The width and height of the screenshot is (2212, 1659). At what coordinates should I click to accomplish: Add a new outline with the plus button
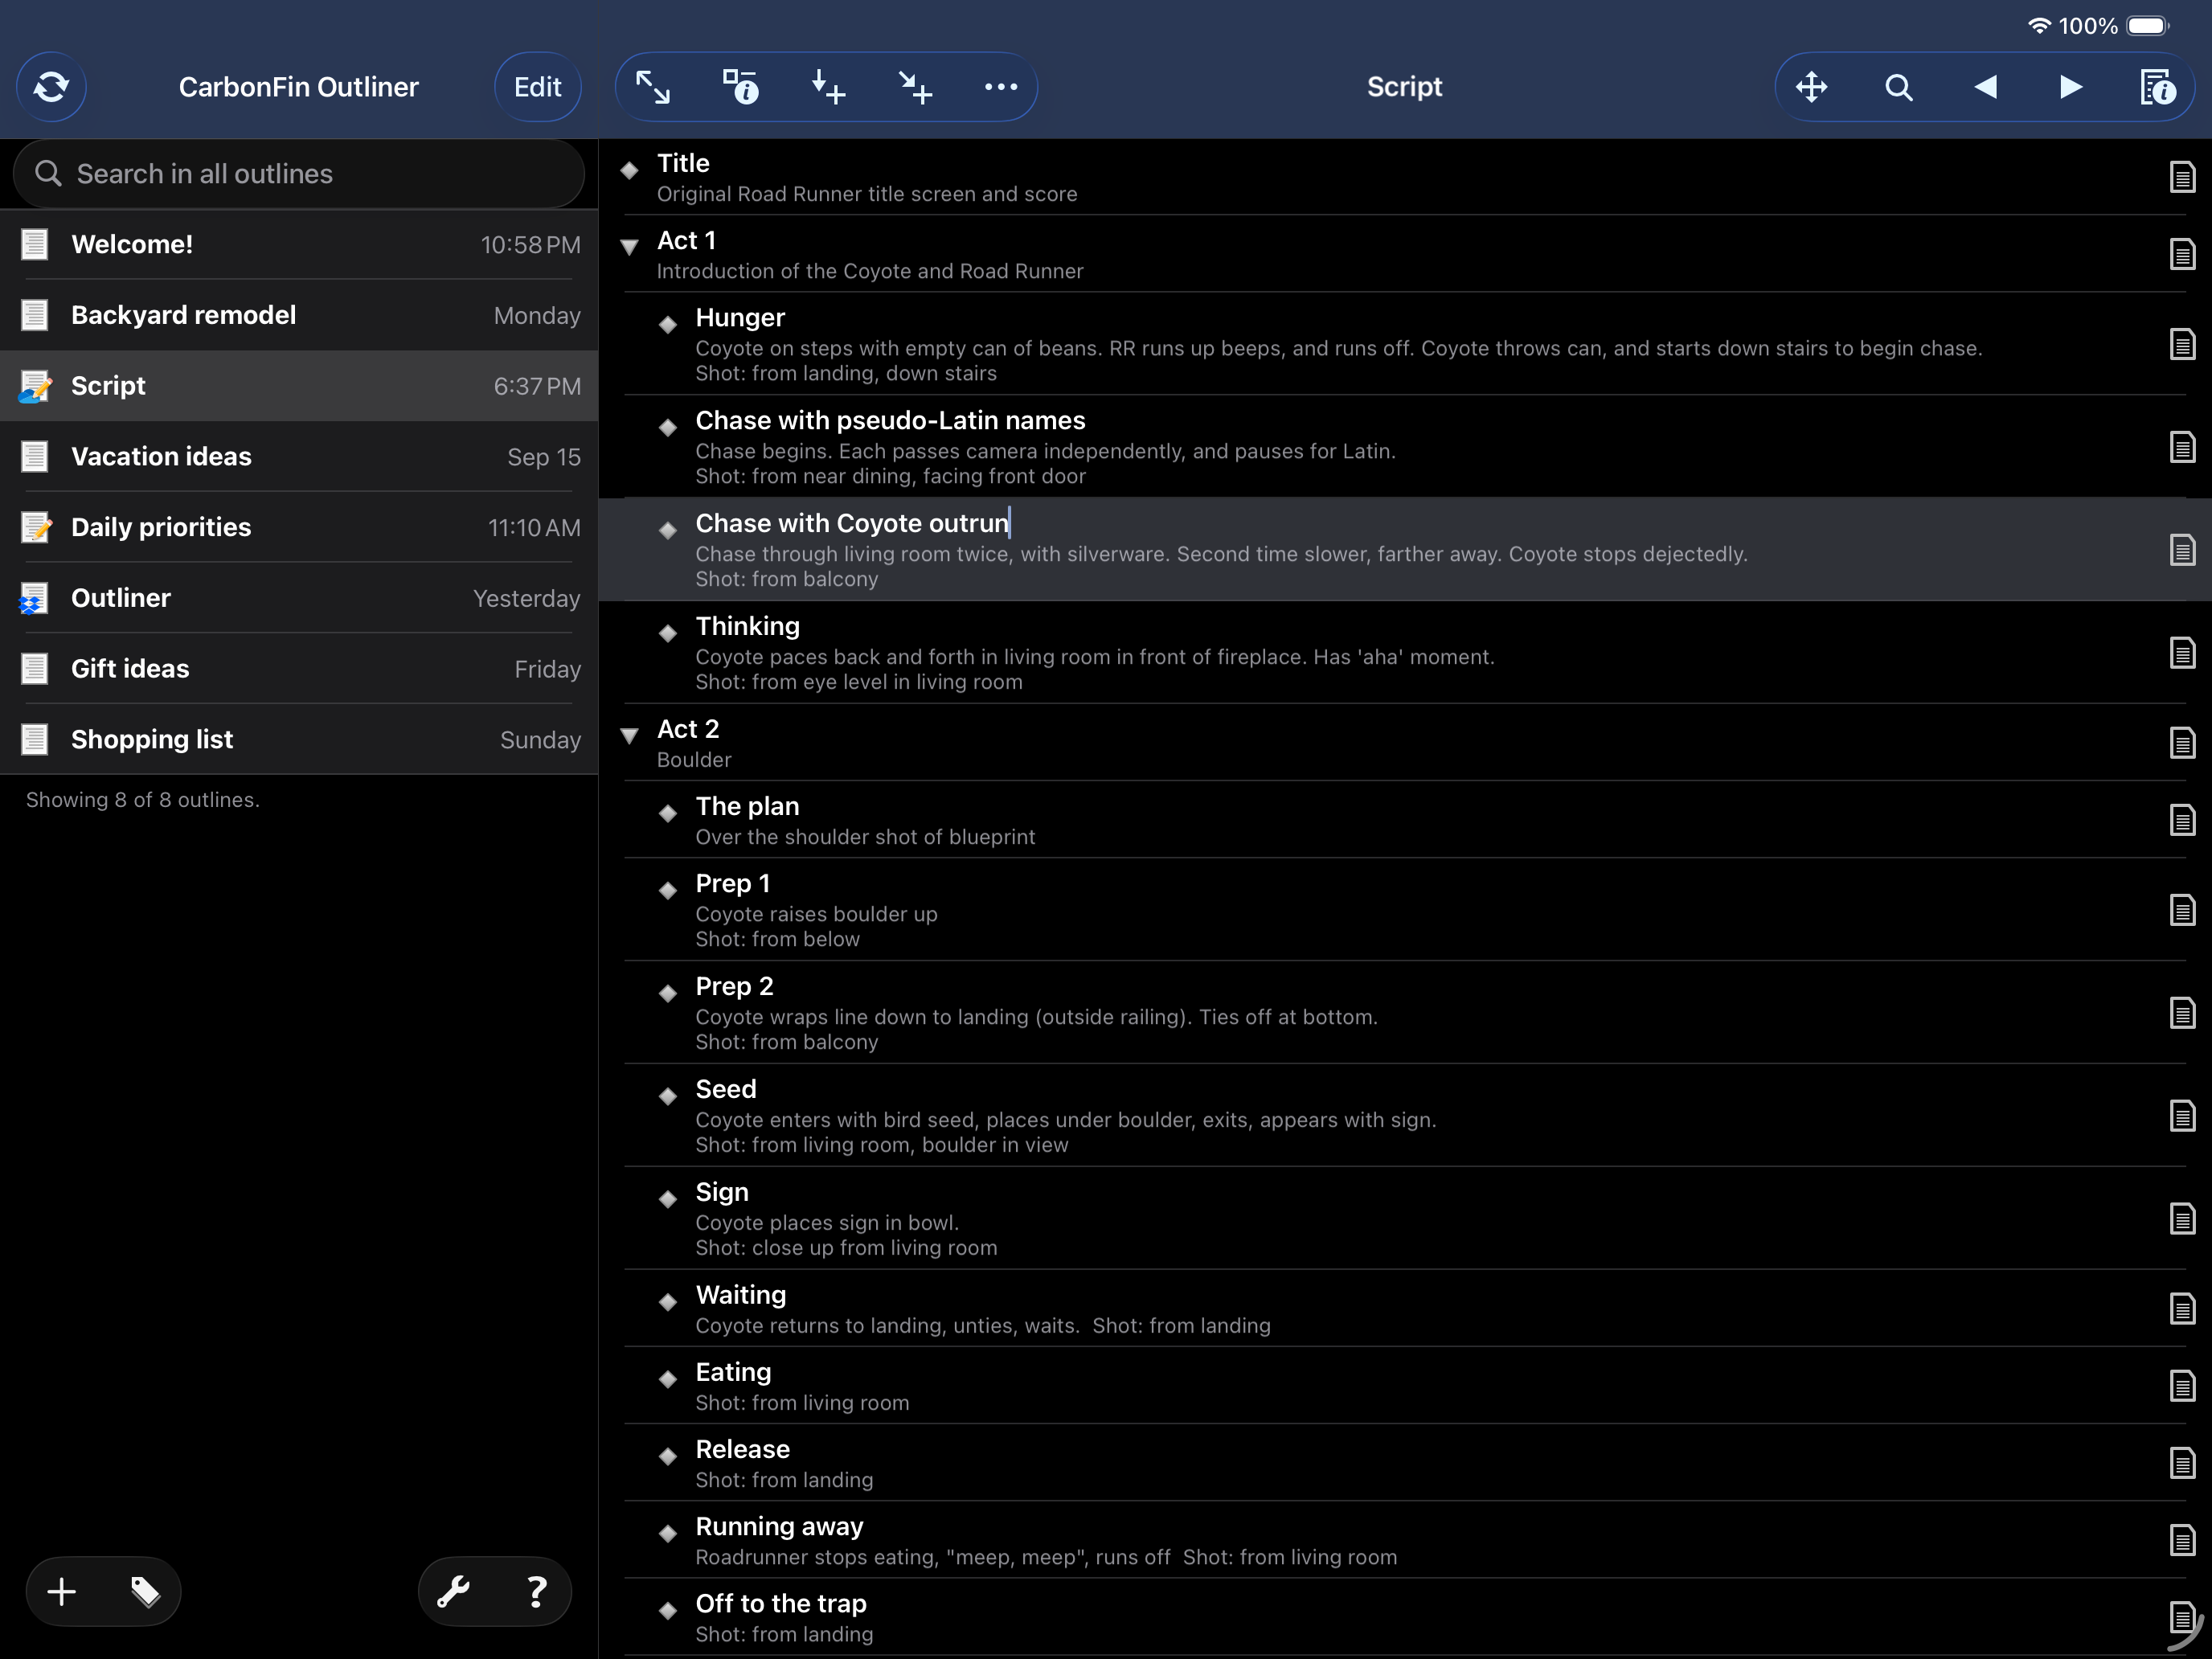pos(60,1591)
